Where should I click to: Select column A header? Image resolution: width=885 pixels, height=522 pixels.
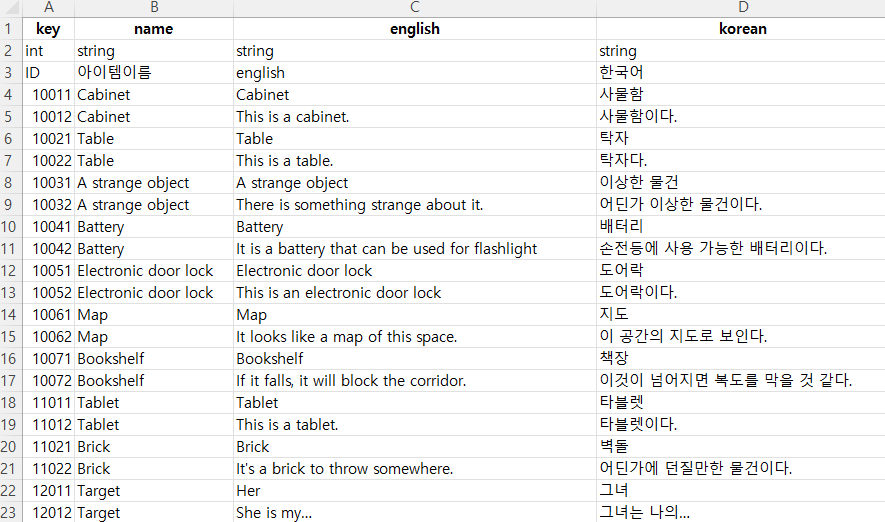pyautogui.click(x=49, y=7)
